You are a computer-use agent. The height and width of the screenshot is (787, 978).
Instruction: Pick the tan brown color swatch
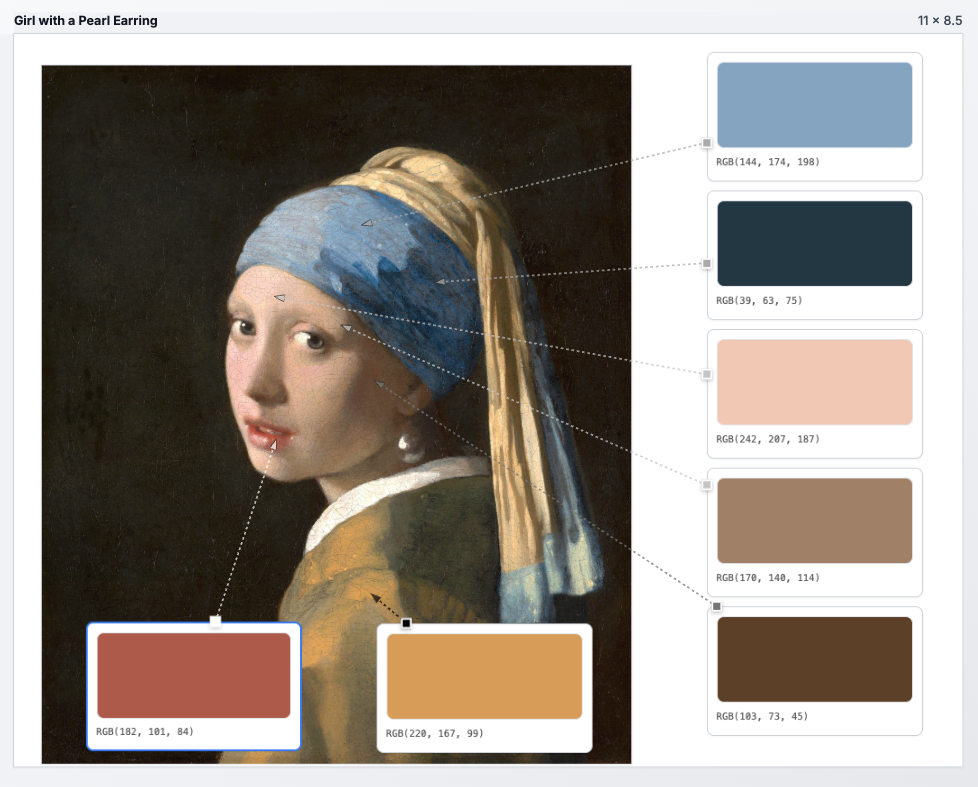click(x=814, y=520)
